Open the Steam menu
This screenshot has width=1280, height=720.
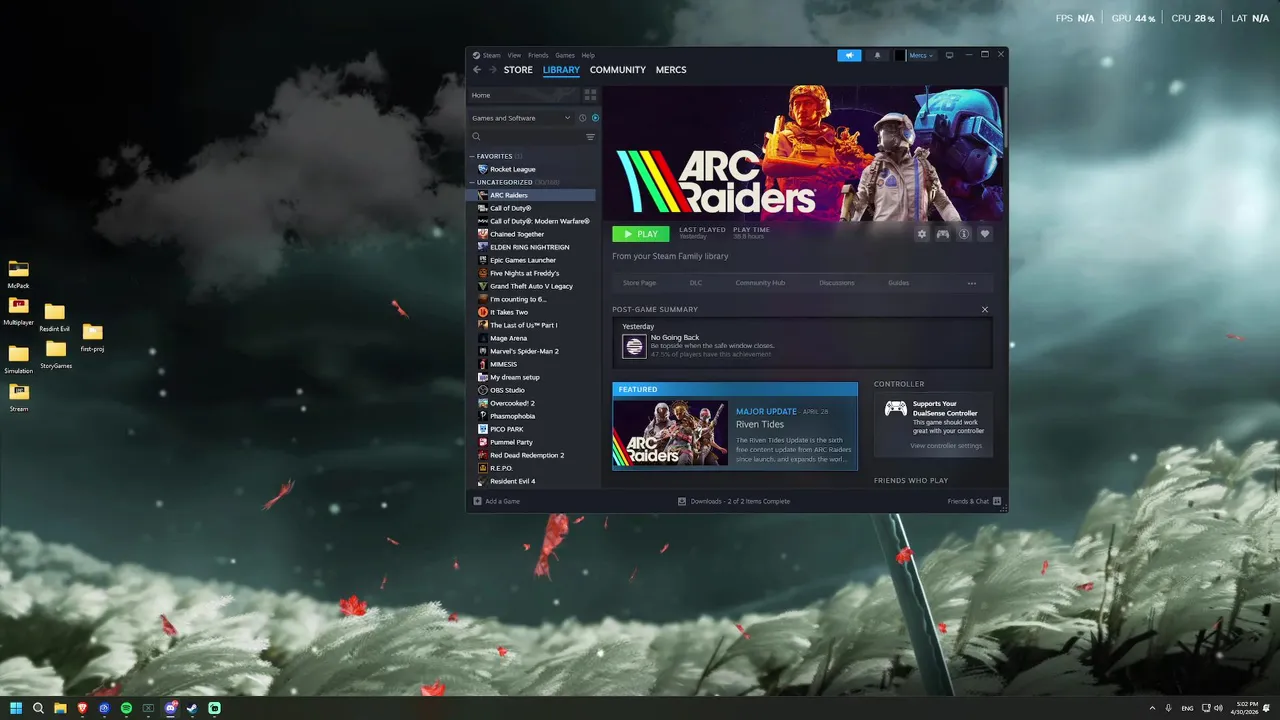click(487, 55)
